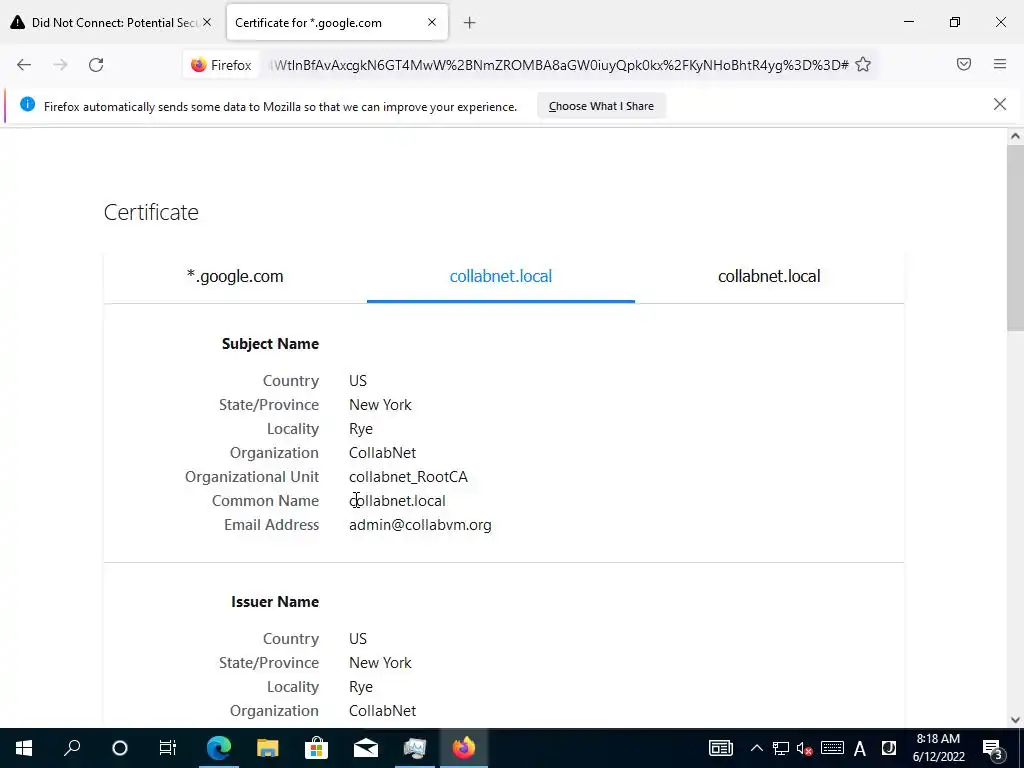Click the Issuer Locality value Rye
Image resolution: width=1024 pixels, height=768 pixels.
pos(360,687)
